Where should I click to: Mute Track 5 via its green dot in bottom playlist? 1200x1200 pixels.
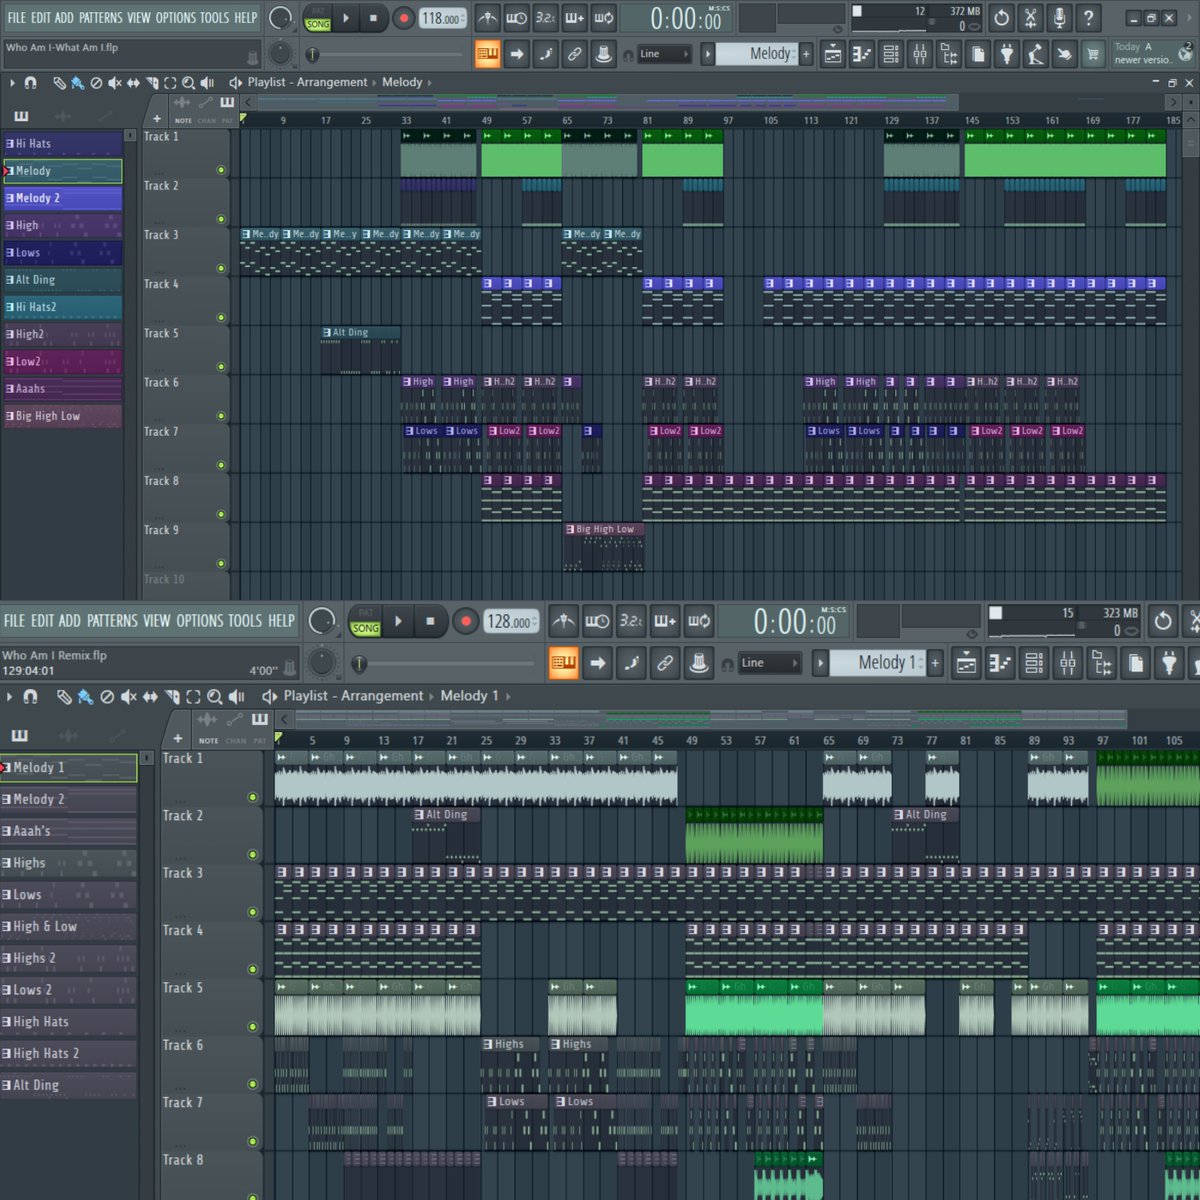click(x=253, y=1027)
